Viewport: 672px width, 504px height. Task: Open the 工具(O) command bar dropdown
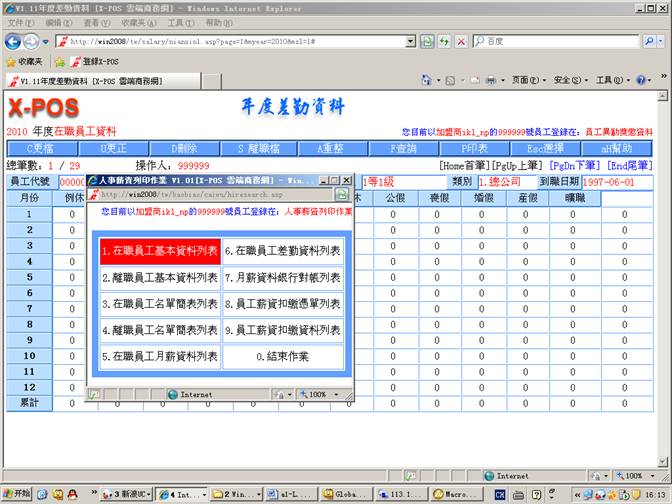[611, 80]
